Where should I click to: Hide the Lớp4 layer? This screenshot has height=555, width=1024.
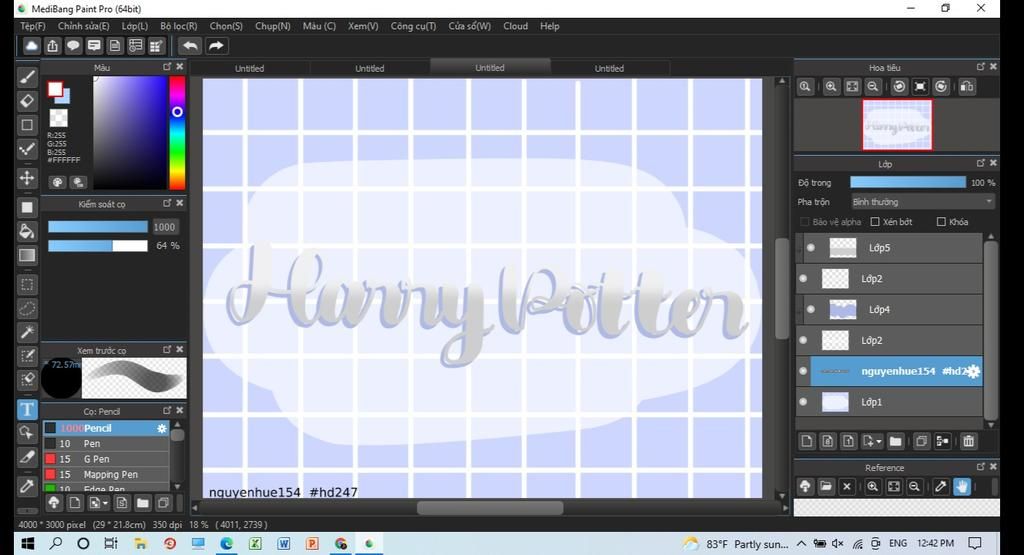[x=811, y=309]
